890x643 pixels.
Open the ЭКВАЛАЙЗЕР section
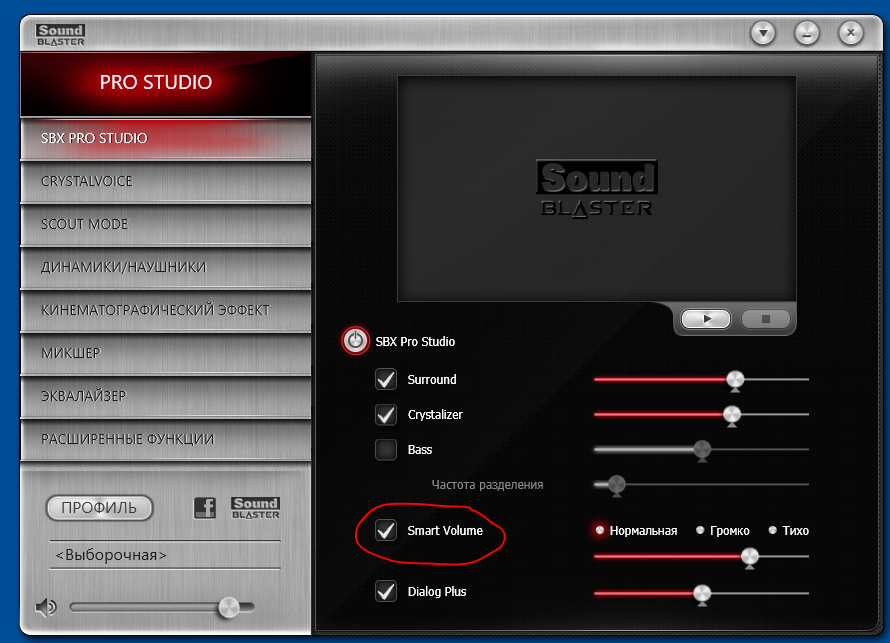[166, 396]
